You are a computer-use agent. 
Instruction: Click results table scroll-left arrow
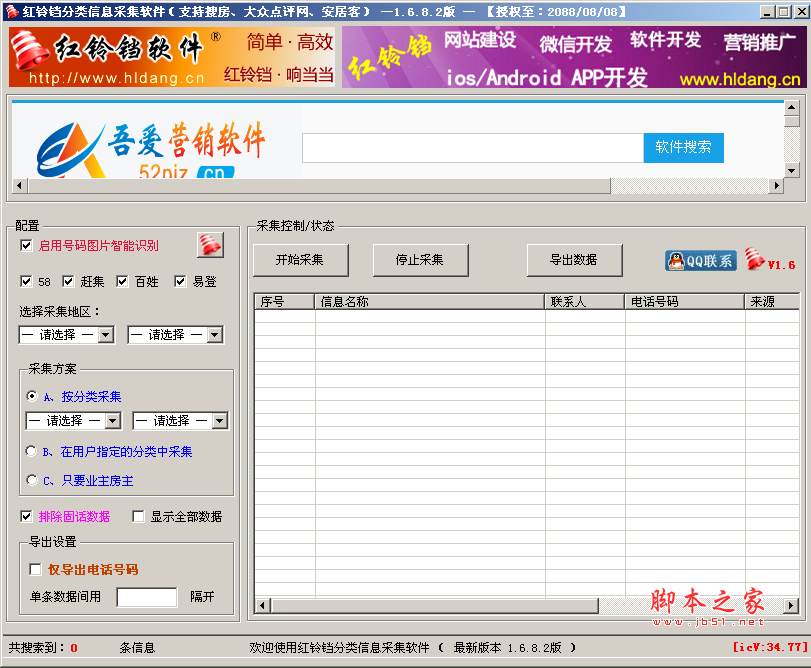point(263,605)
